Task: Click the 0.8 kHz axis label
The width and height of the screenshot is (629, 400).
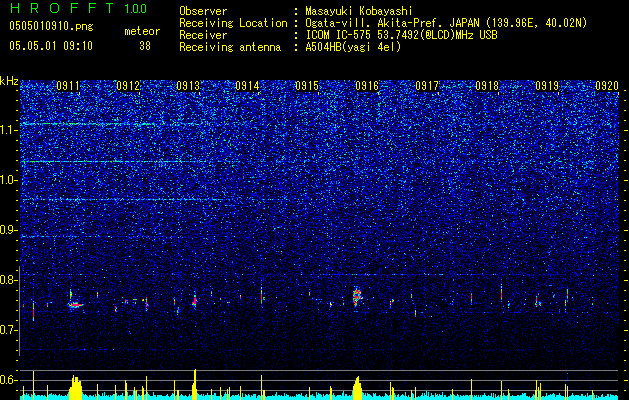Action: click(x=9, y=280)
